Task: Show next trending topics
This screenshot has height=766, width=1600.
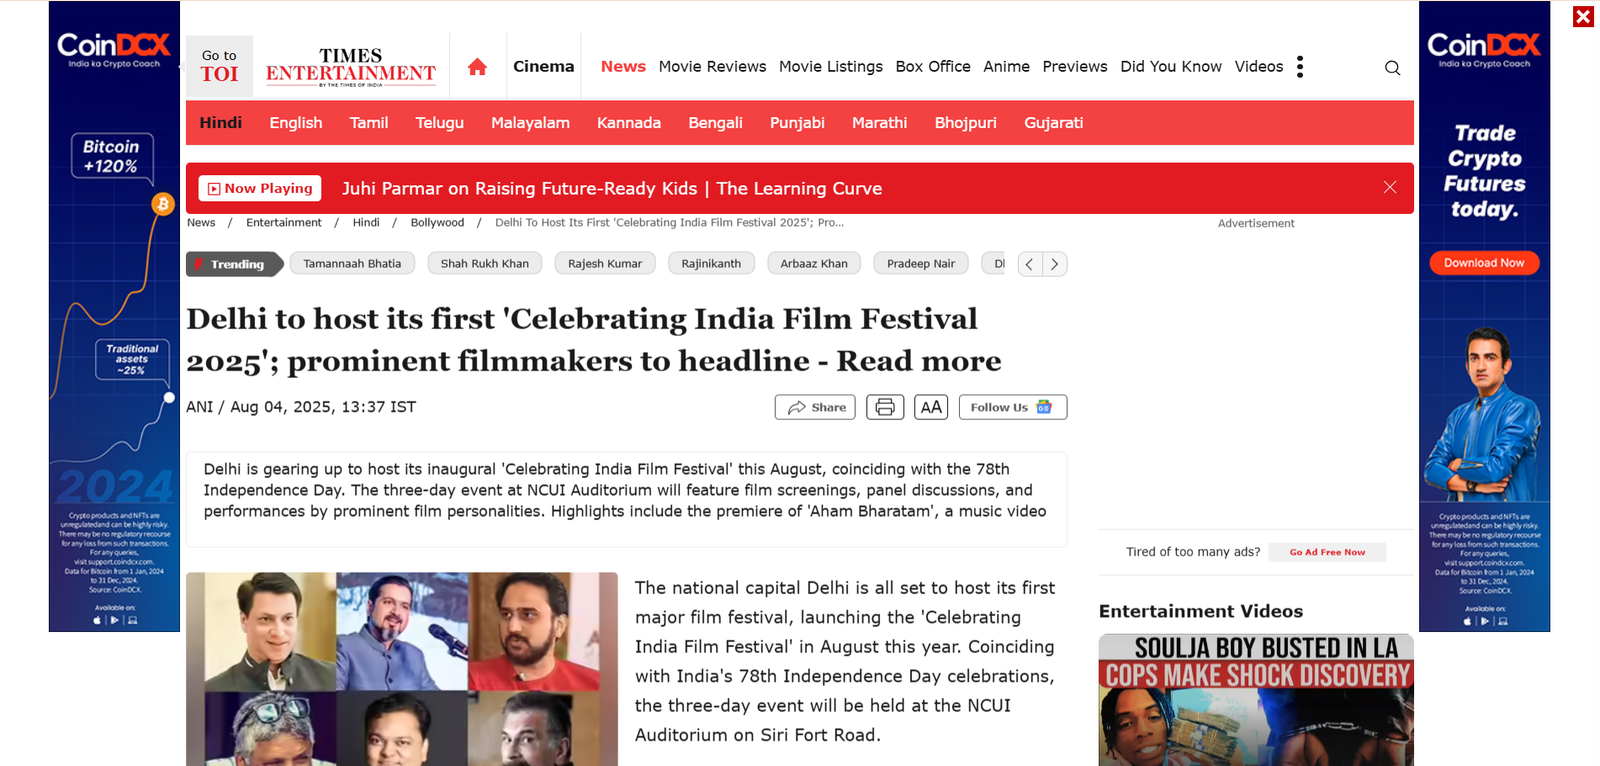Action: tap(1055, 264)
